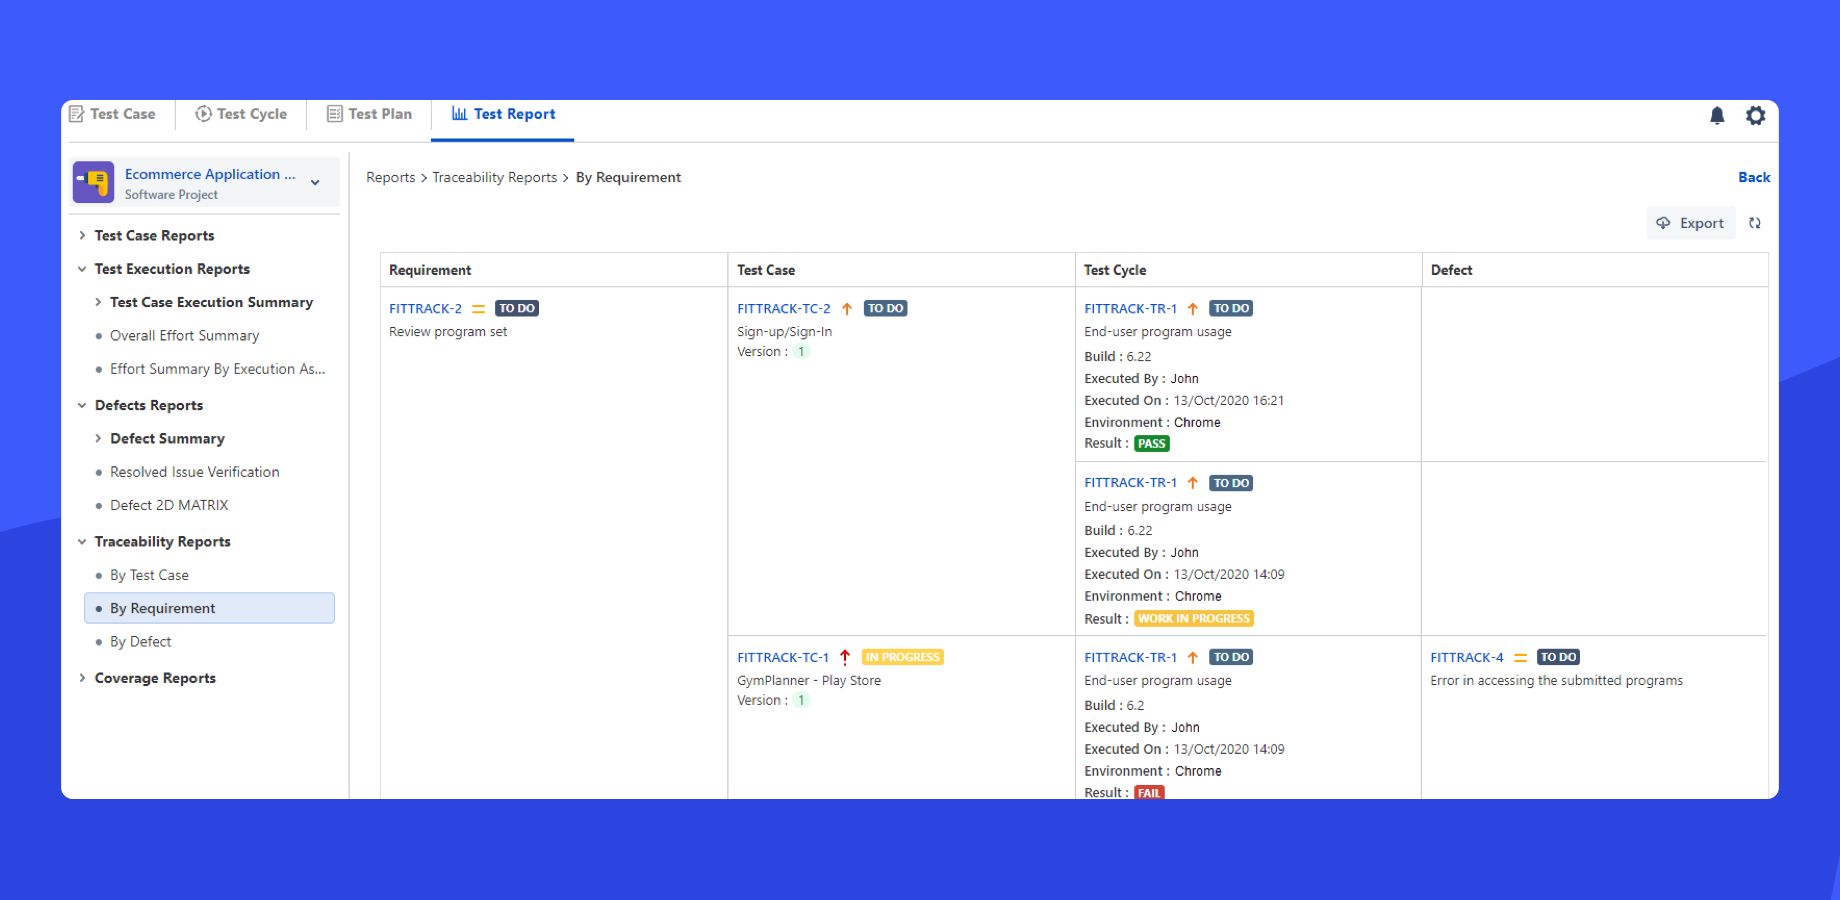Image resolution: width=1840 pixels, height=900 pixels.
Task: Click the Test Report chart icon
Action: pos(461,113)
